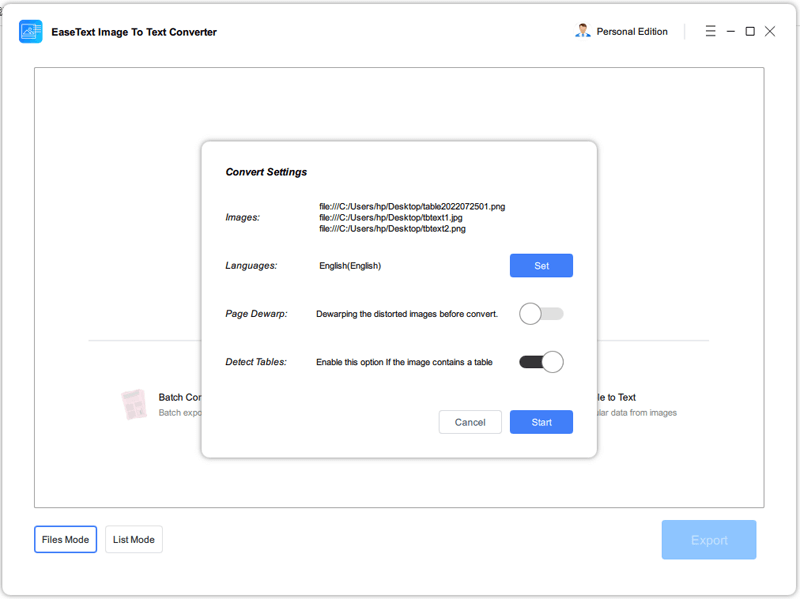
Task: Open the hamburger menu icon
Action: [x=710, y=31]
